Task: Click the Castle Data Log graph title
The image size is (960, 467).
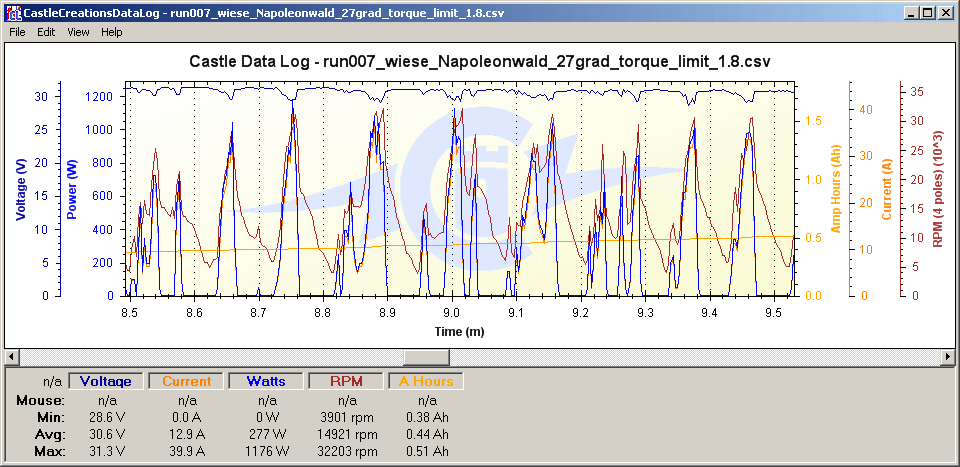Action: (479, 62)
